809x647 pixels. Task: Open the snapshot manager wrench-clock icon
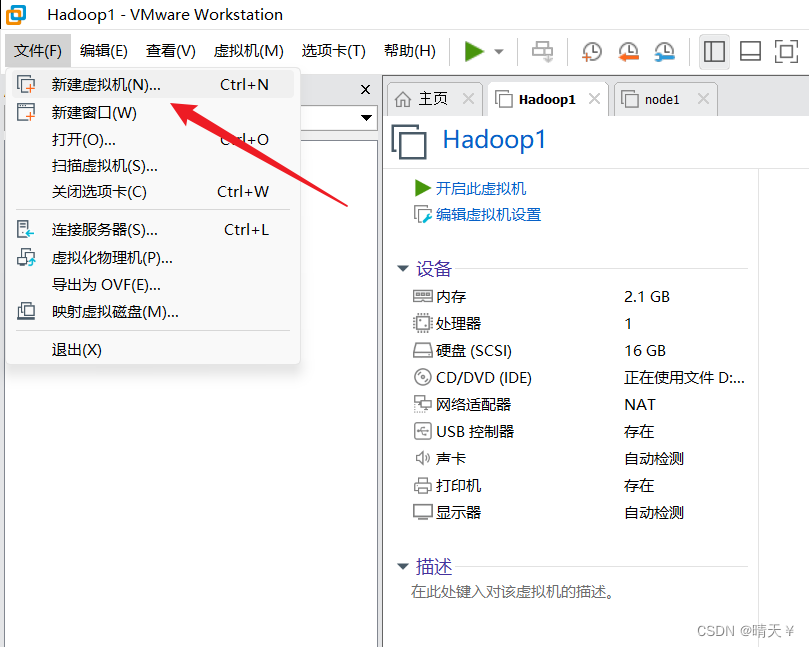(x=665, y=52)
